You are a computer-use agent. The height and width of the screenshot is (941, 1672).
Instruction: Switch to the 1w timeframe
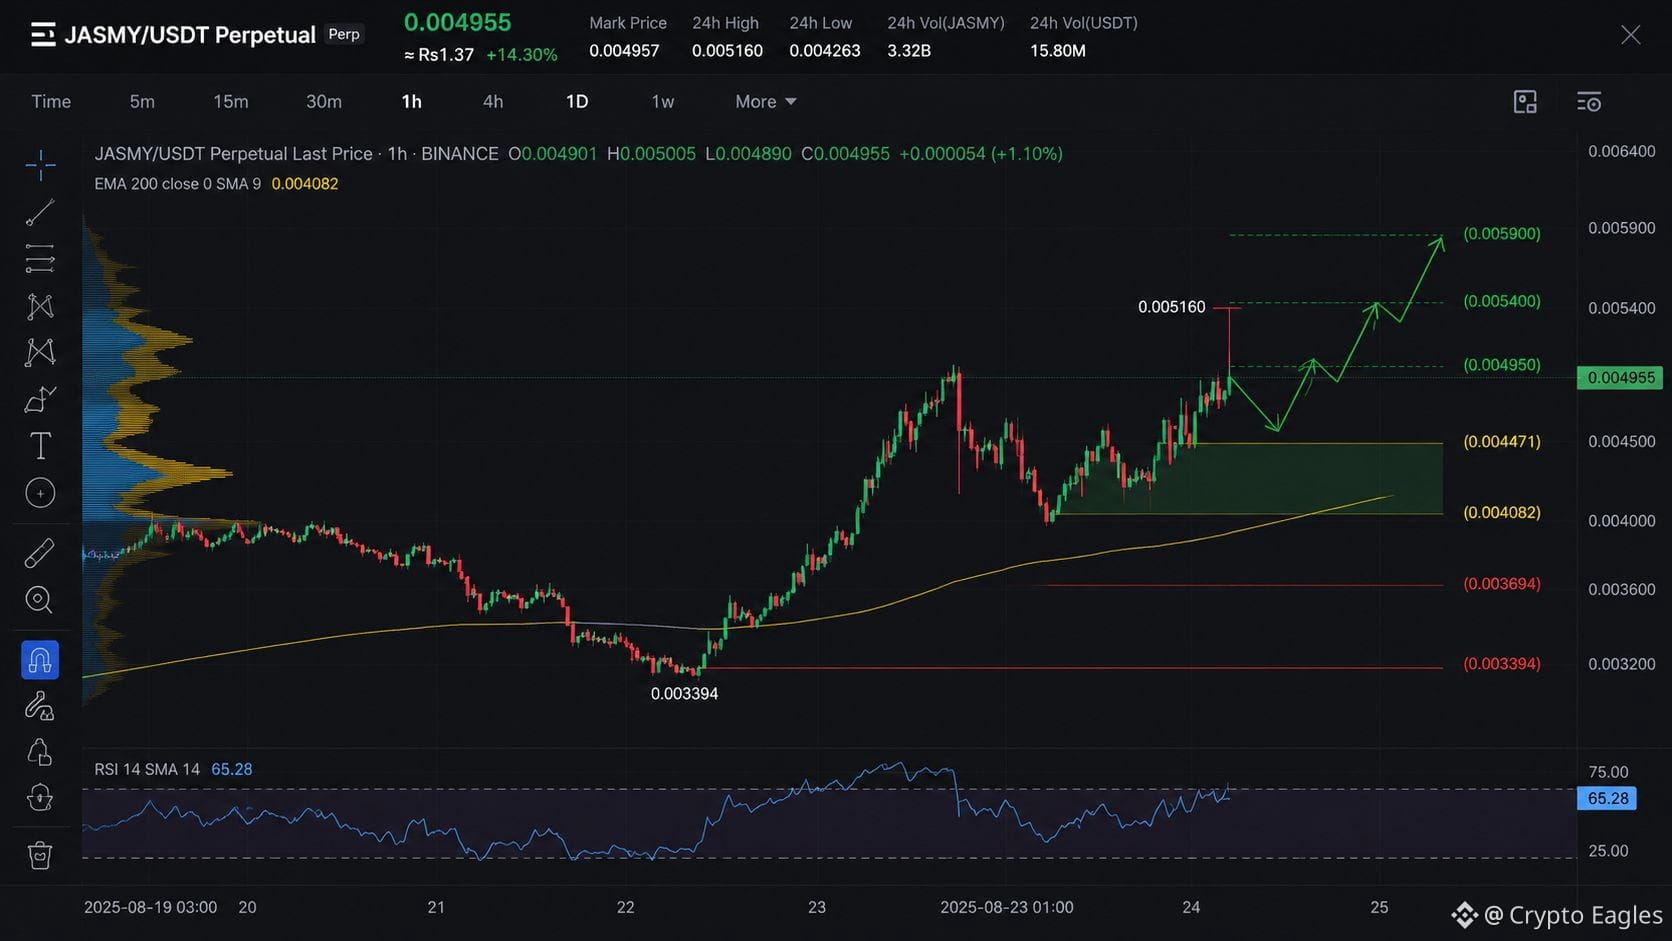[x=663, y=102]
